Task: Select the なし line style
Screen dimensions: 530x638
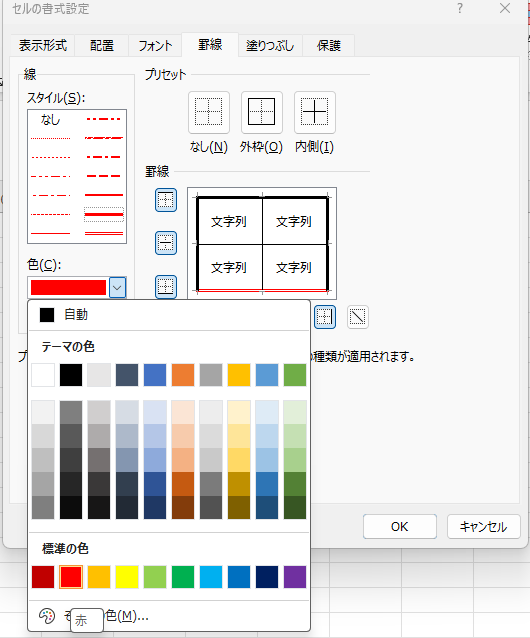Action: (x=50, y=119)
